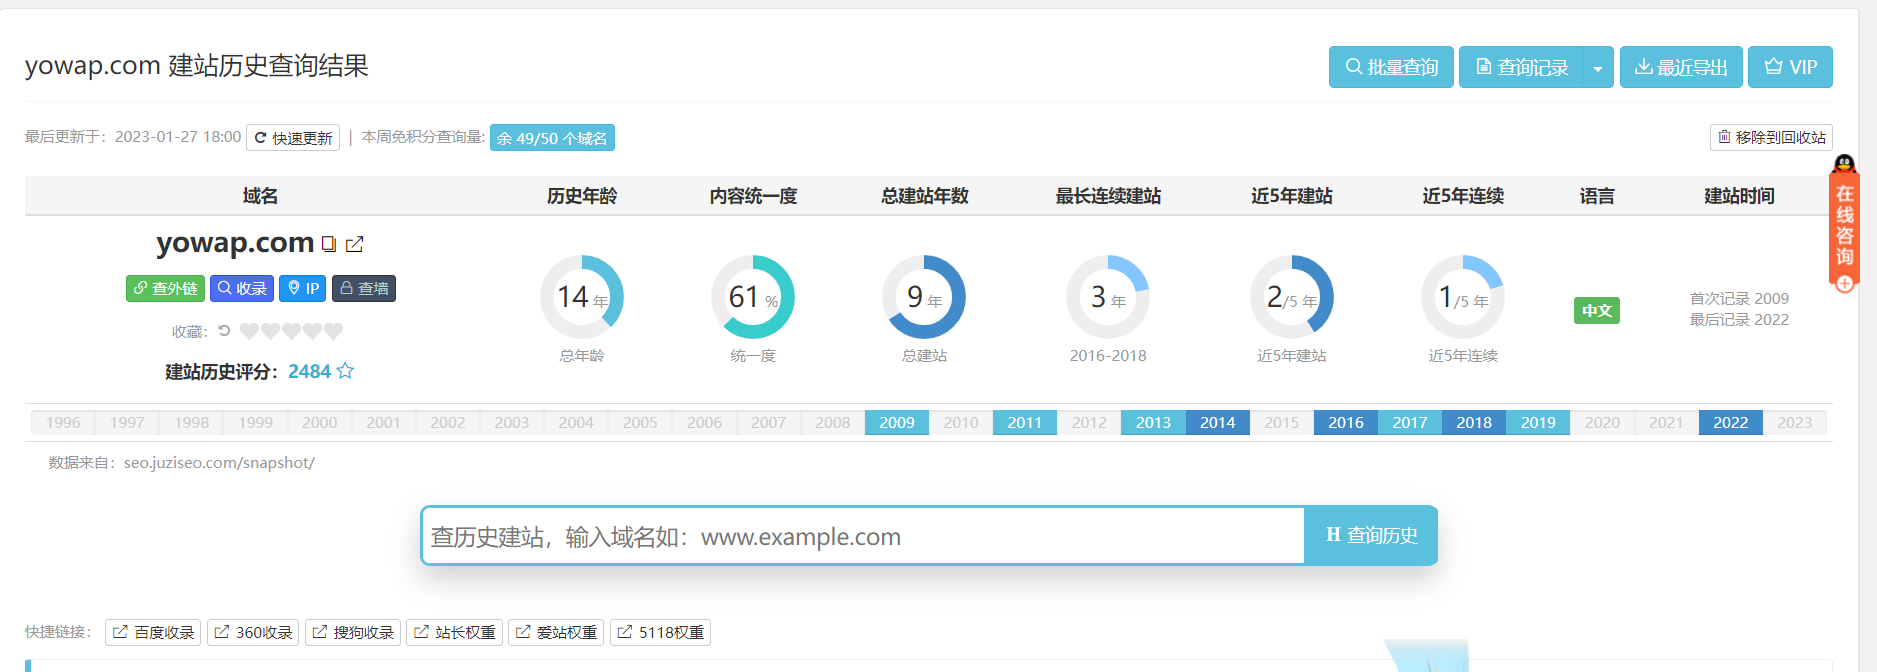Focus the domain history search field

click(x=864, y=536)
